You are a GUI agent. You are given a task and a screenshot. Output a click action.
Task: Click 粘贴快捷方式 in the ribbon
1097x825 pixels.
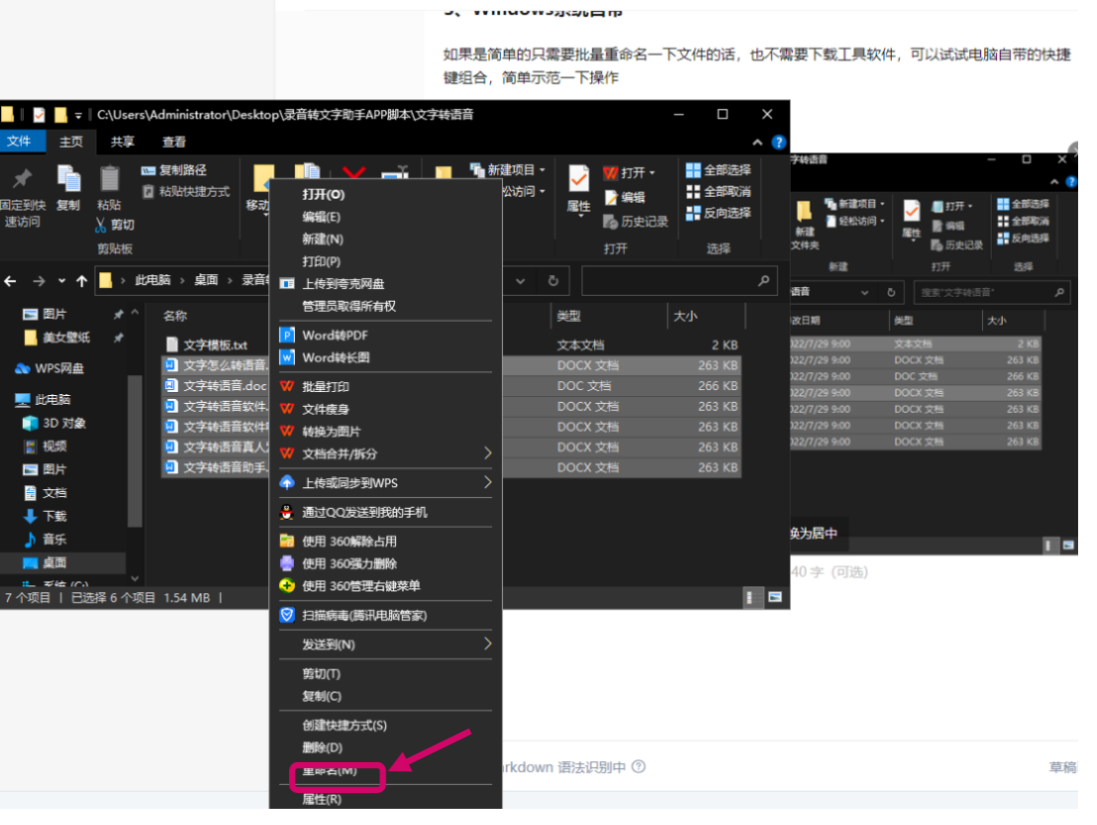point(186,191)
